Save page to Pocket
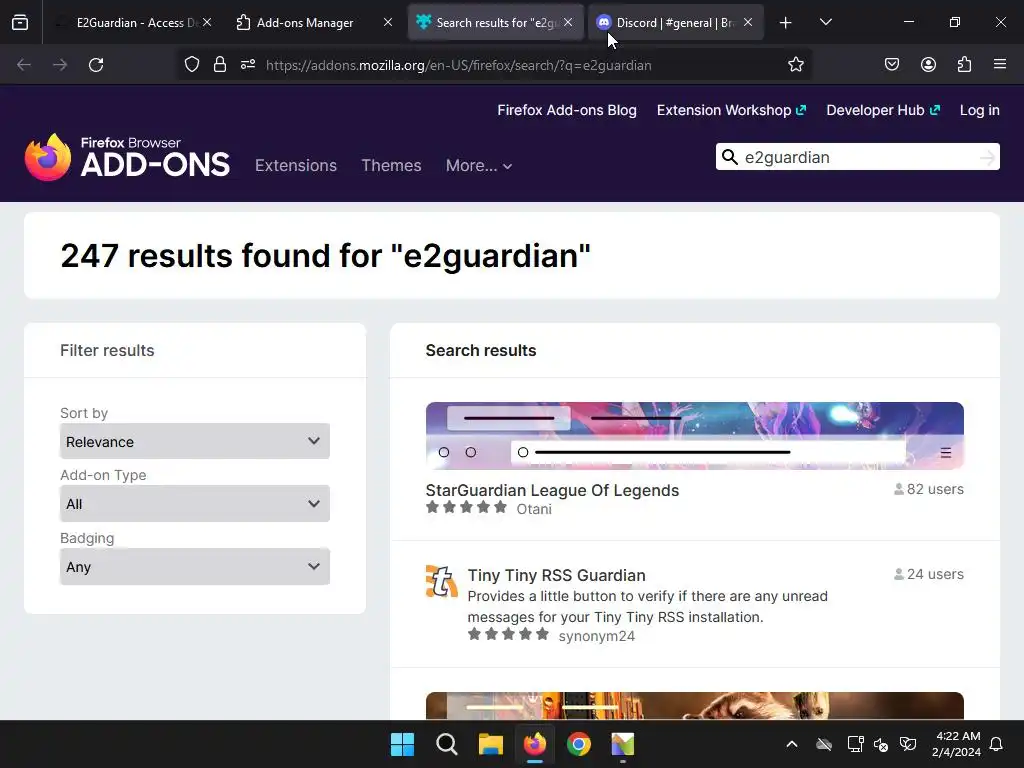 tap(892, 65)
